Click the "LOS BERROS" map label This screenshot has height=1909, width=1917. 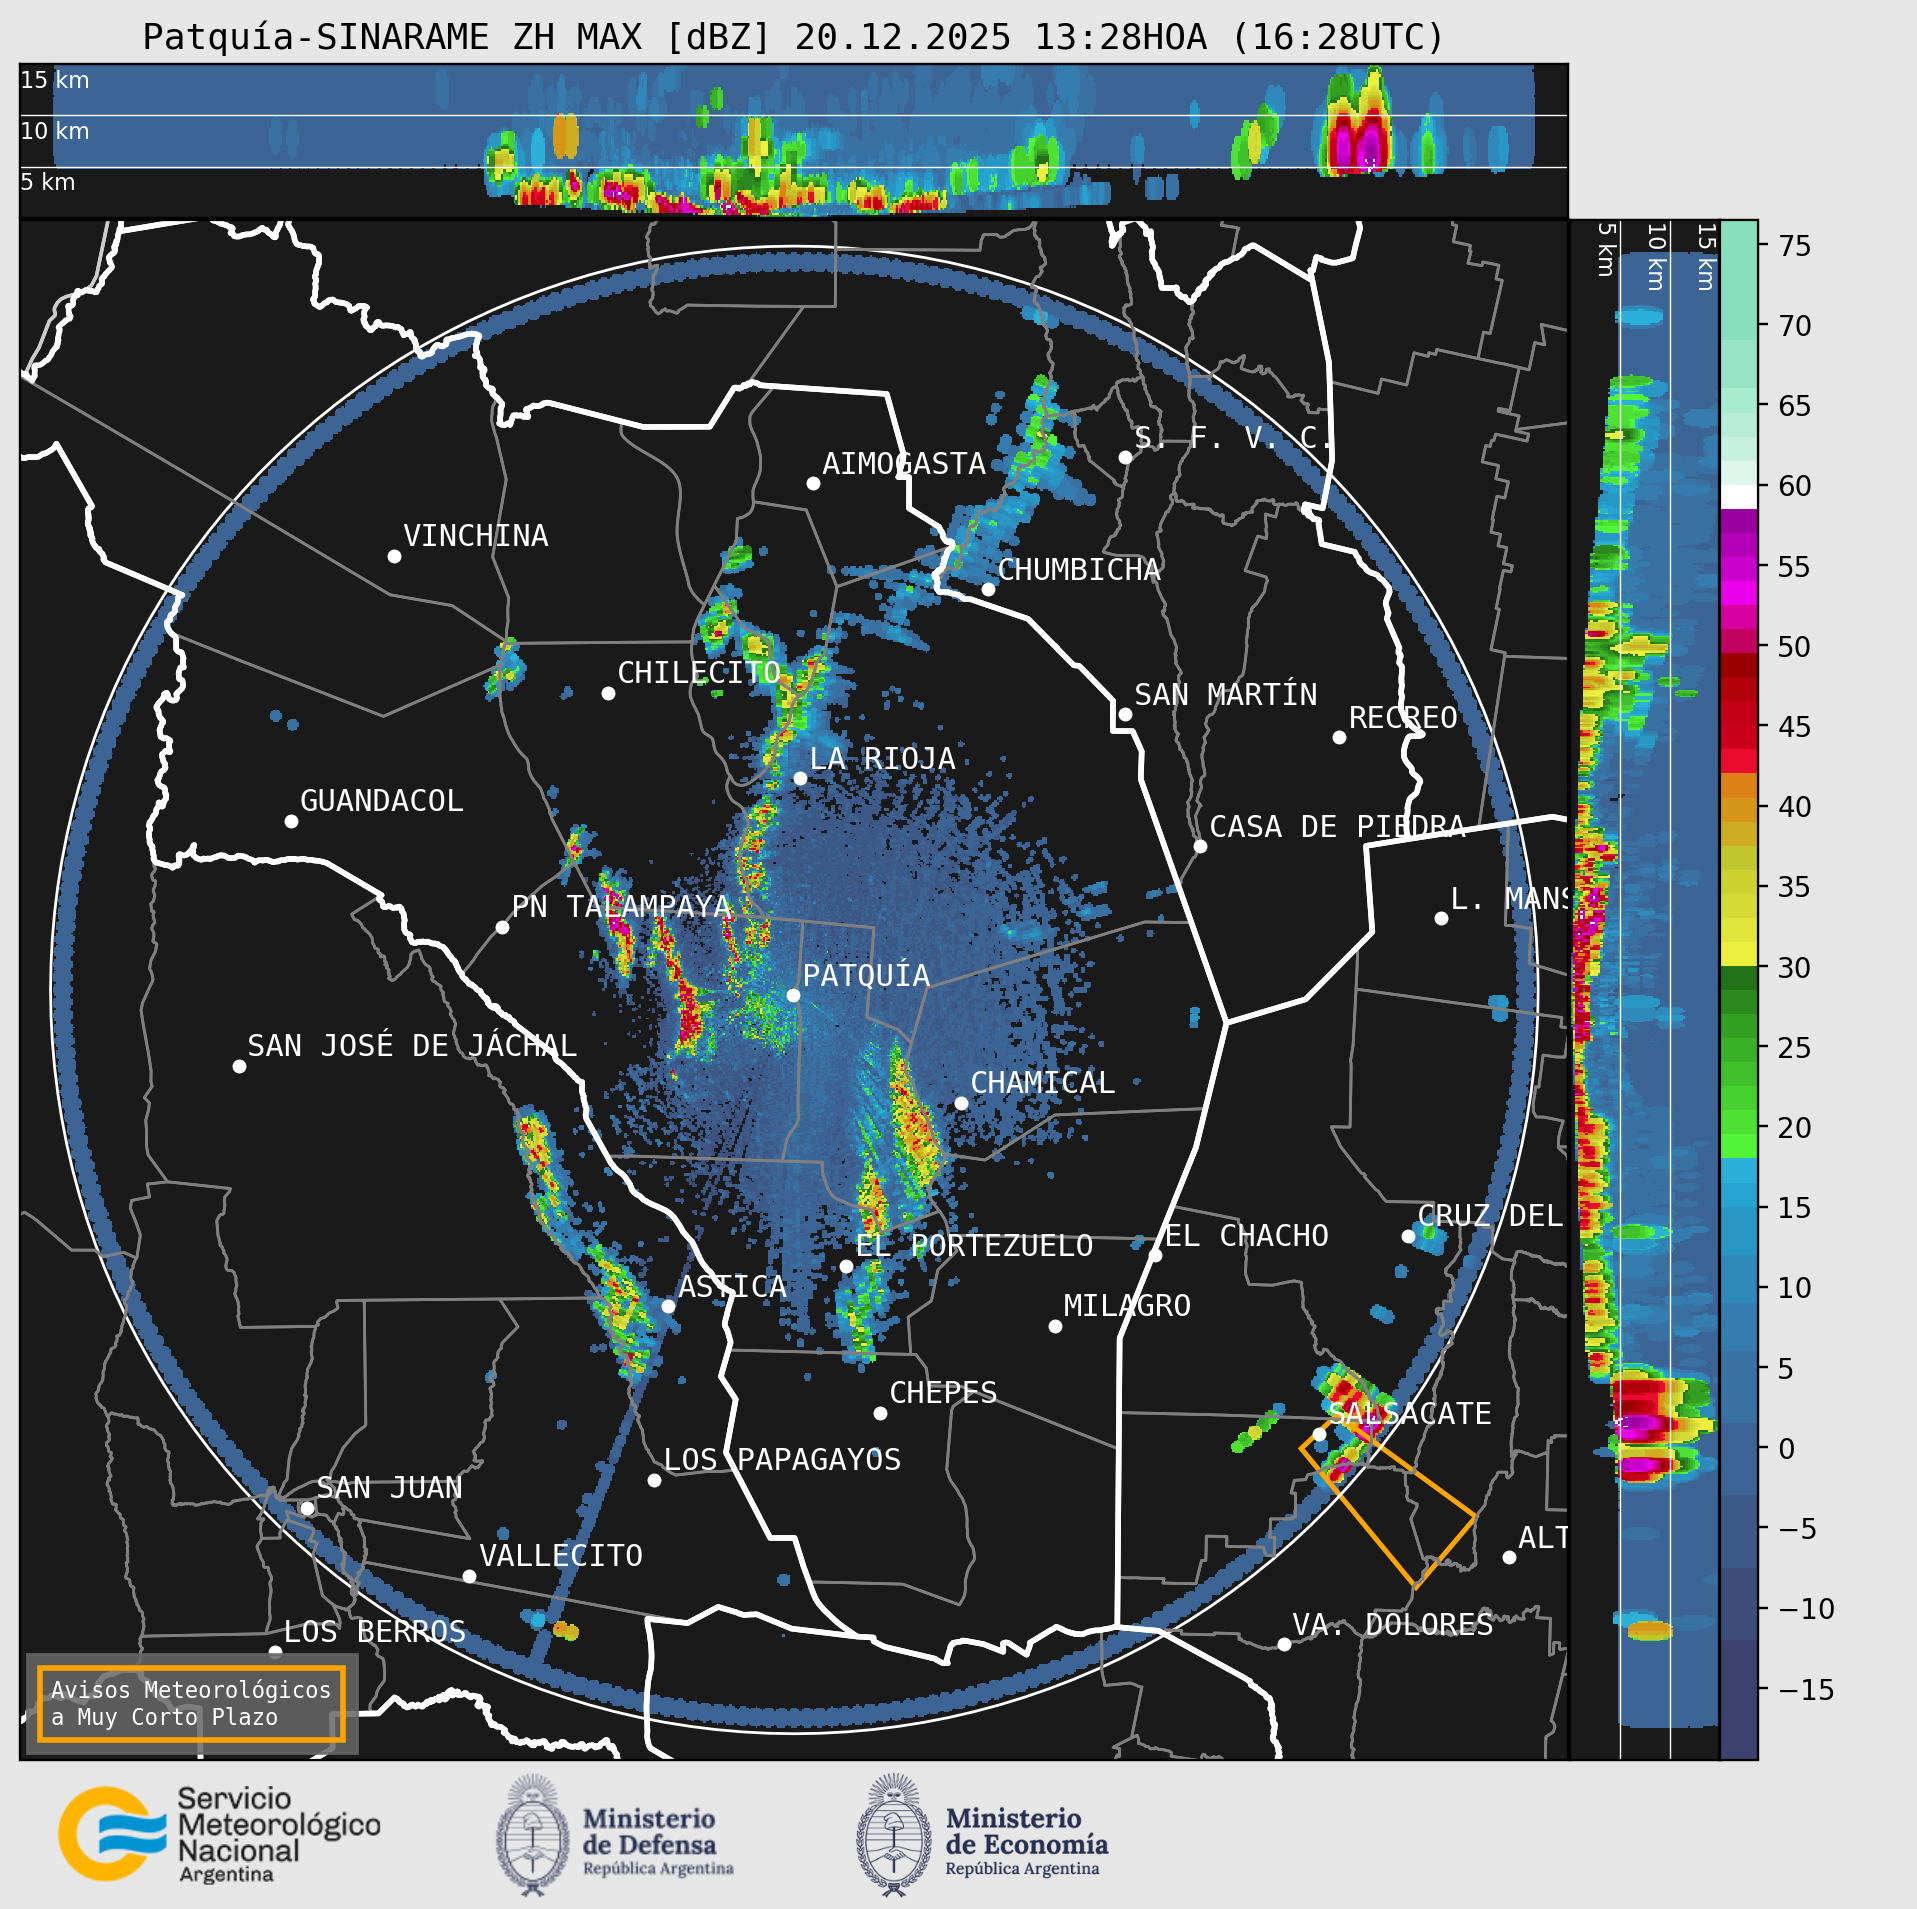375,1632
